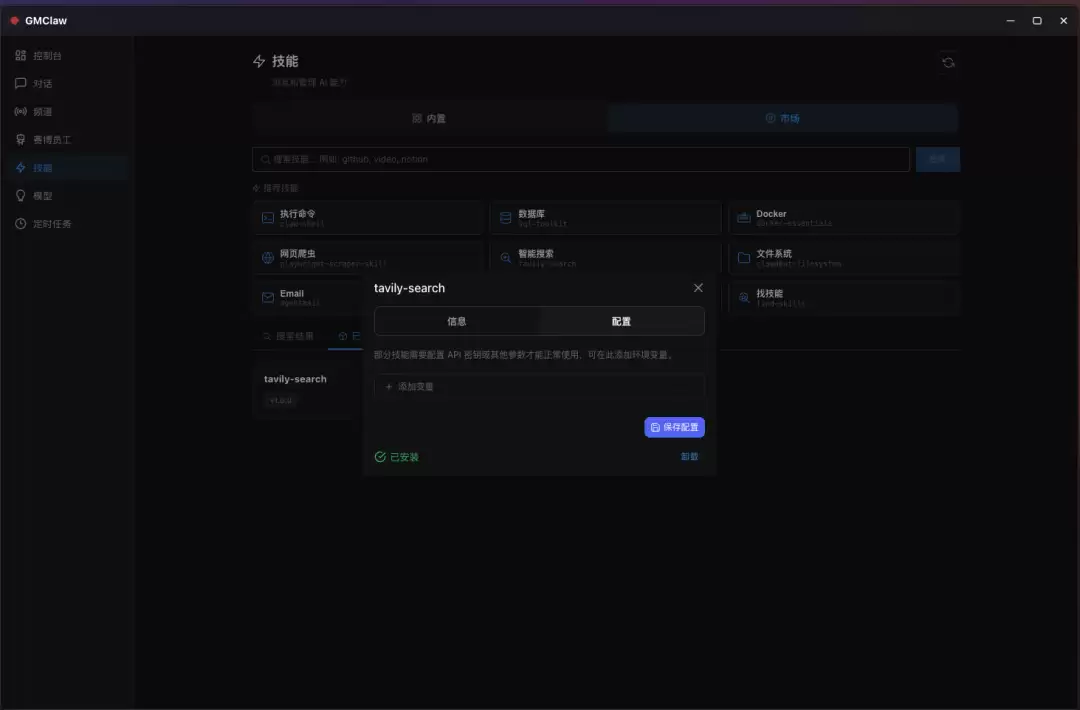Click the 数据库 database icon
Screen dimensions: 1080x710
pyautogui.click(x=505, y=217)
